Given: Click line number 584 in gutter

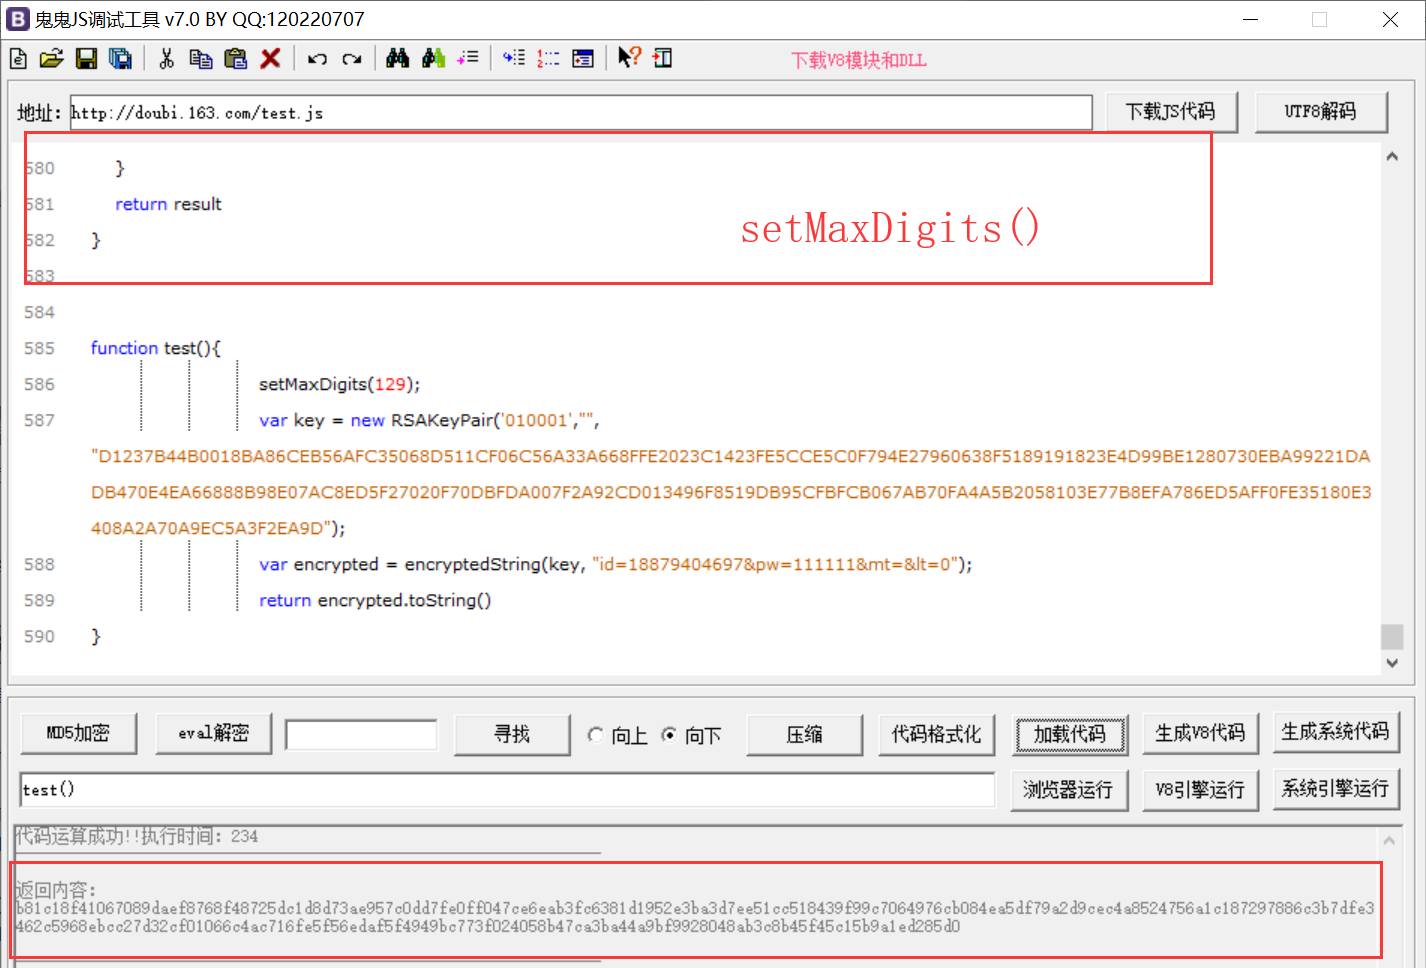Looking at the screenshot, I should (x=39, y=312).
